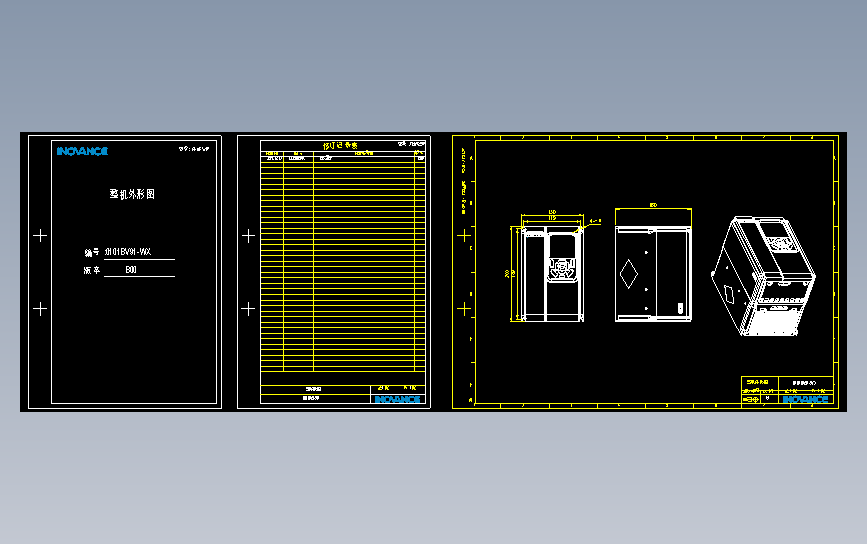Select the projection symbol in title block

750,399
